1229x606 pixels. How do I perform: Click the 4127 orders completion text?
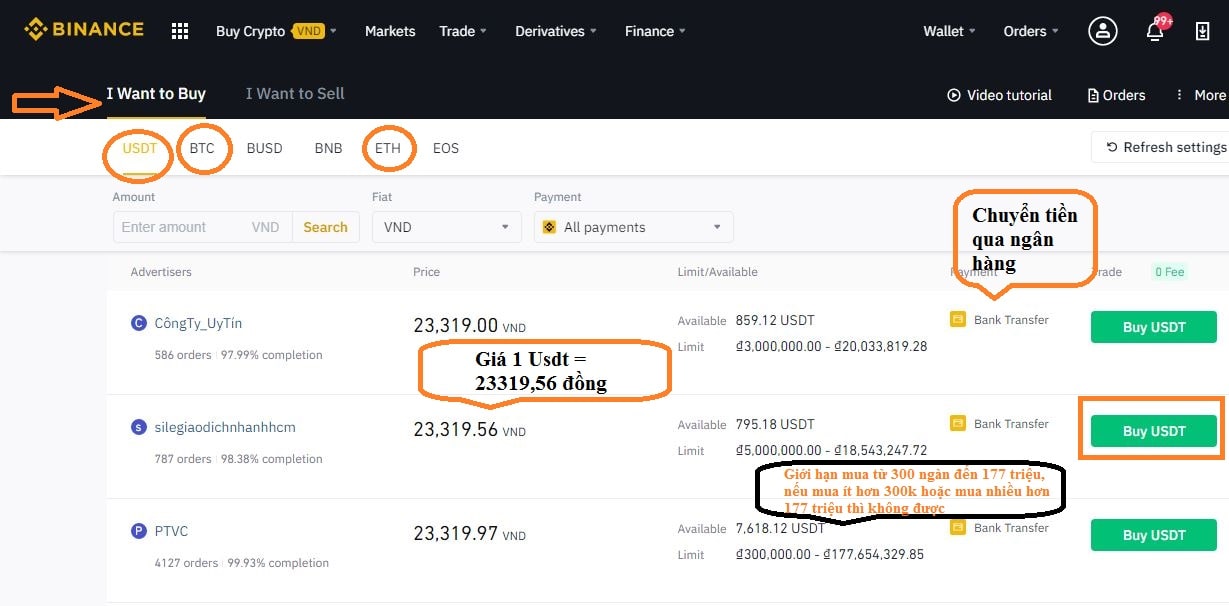(x=241, y=563)
